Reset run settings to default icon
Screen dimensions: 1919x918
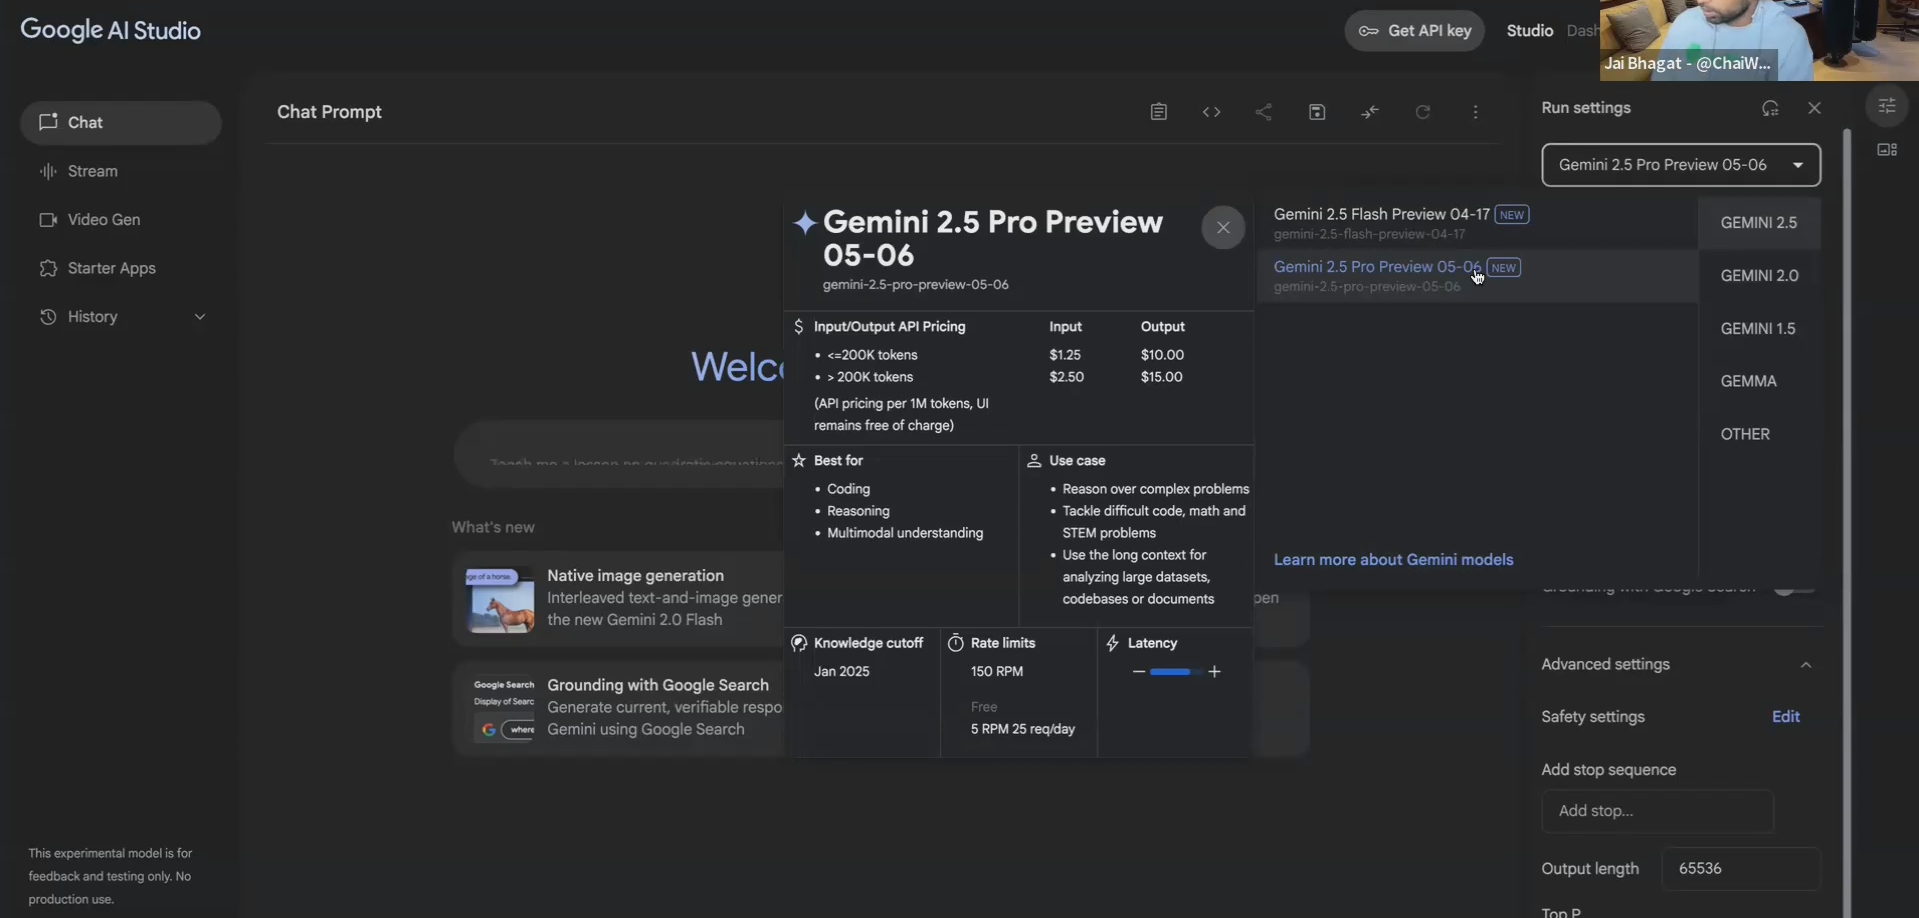[x=1770, y=108]
